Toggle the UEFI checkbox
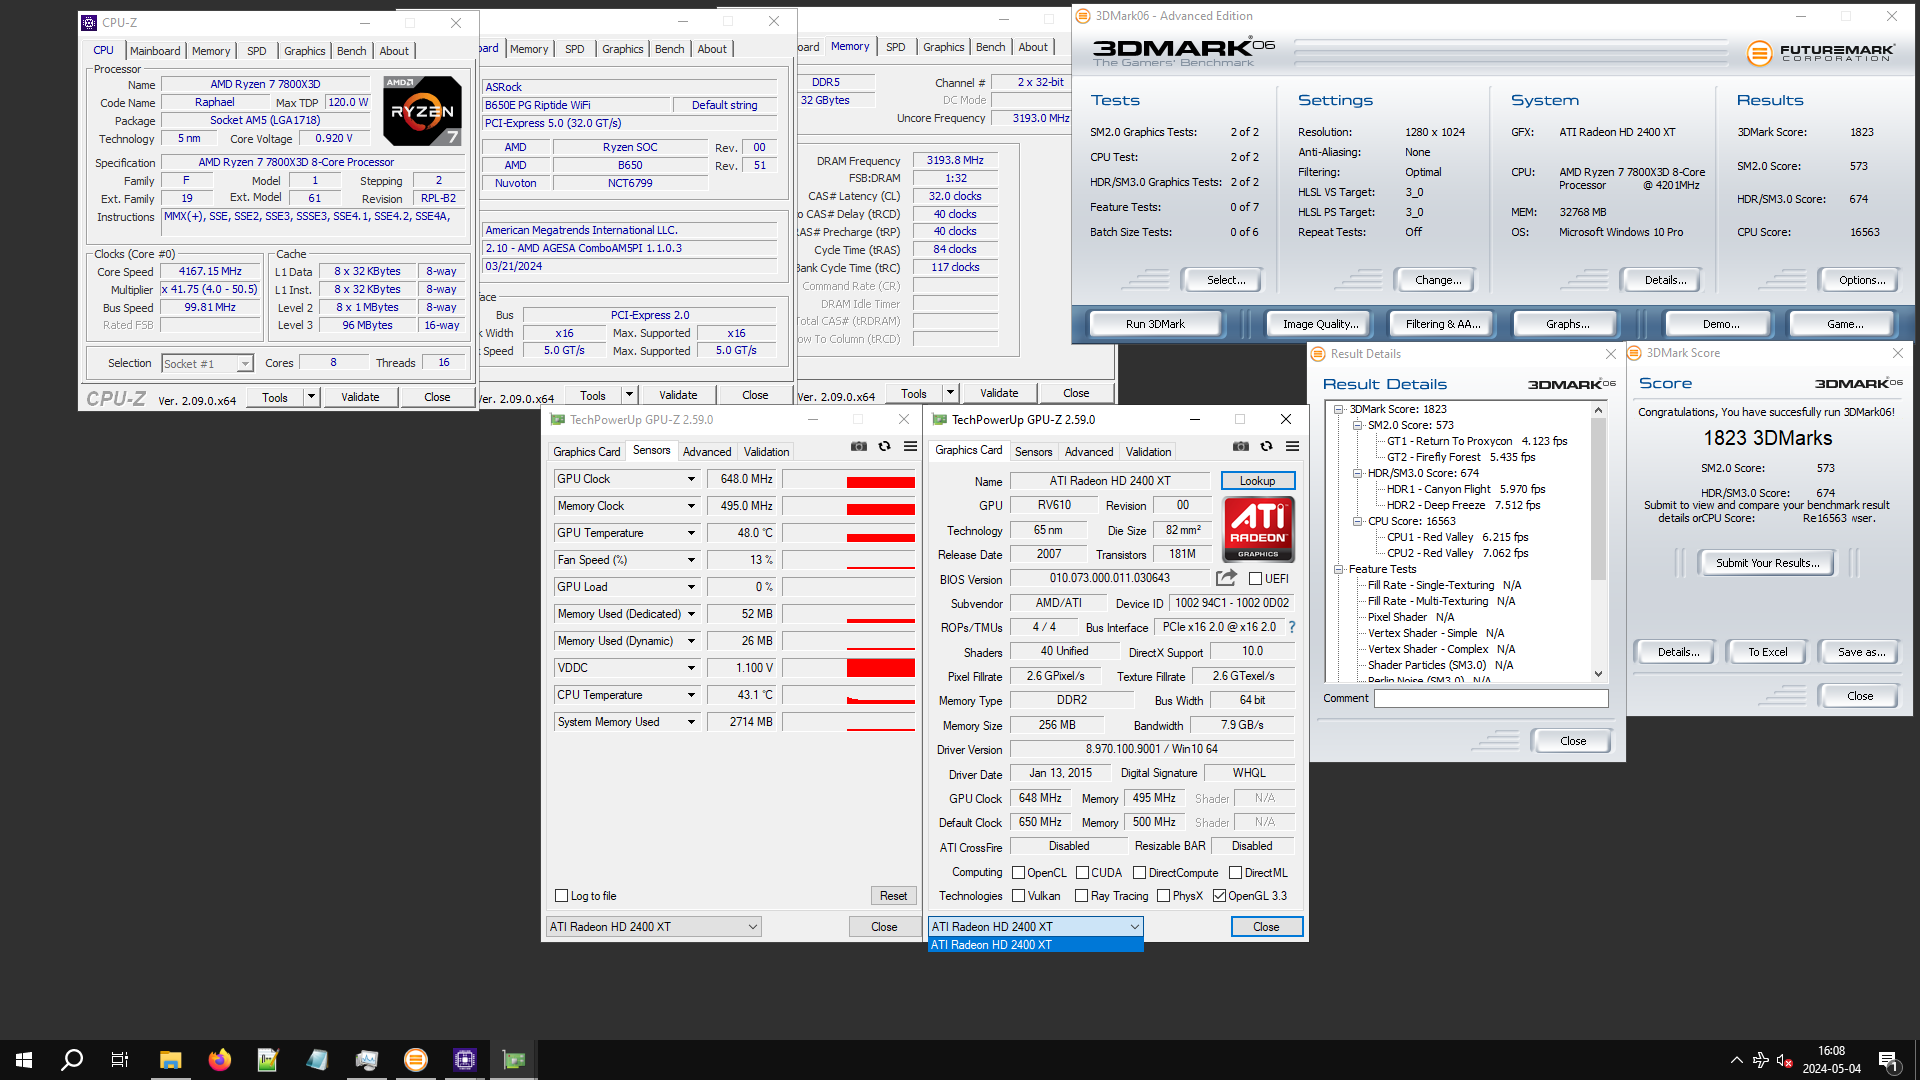Screen dimensions: 1920x1080 (x=1255, y=579)
